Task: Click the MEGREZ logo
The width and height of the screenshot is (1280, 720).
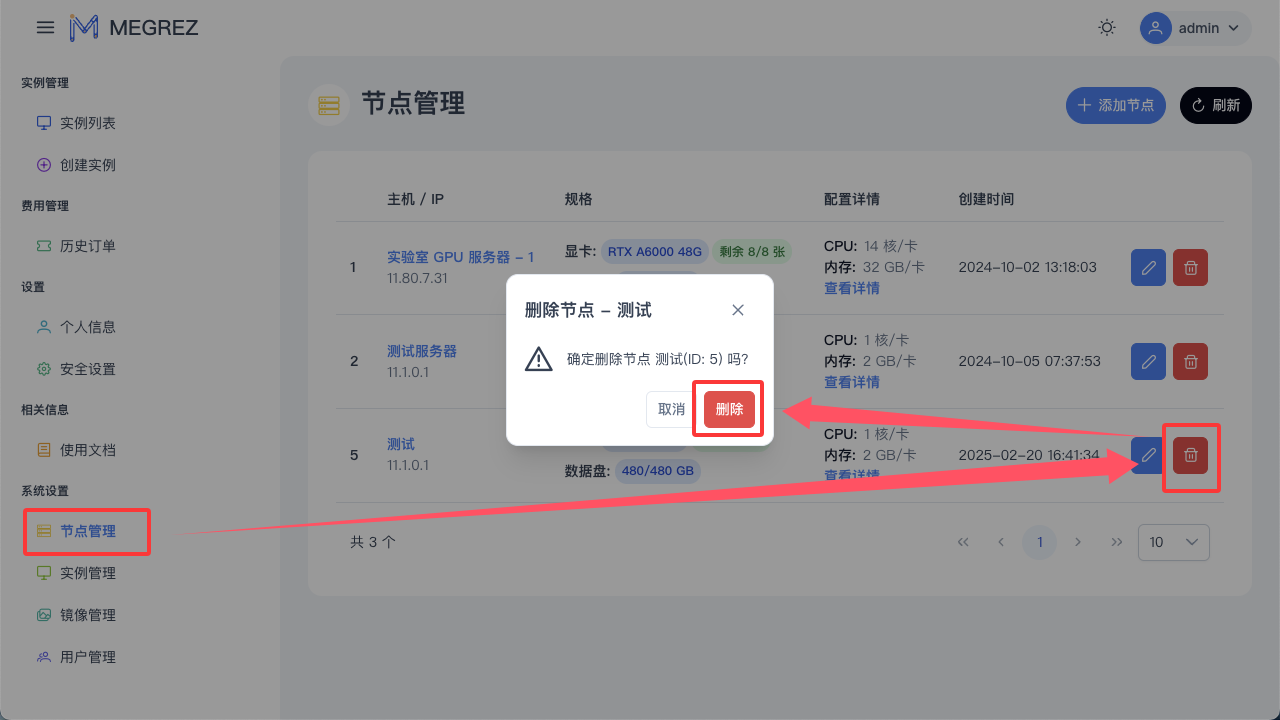Action: [134, 28]
